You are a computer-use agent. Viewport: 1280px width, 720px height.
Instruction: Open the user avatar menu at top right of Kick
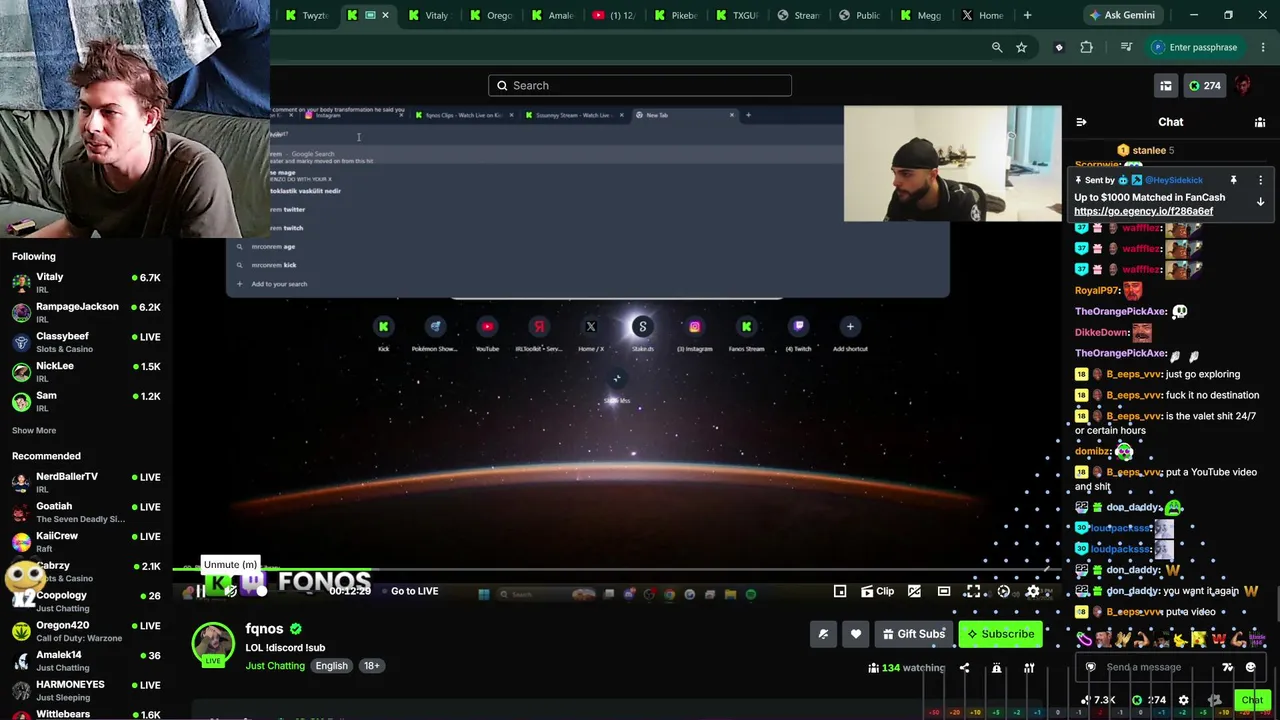tap(1243, 86)
